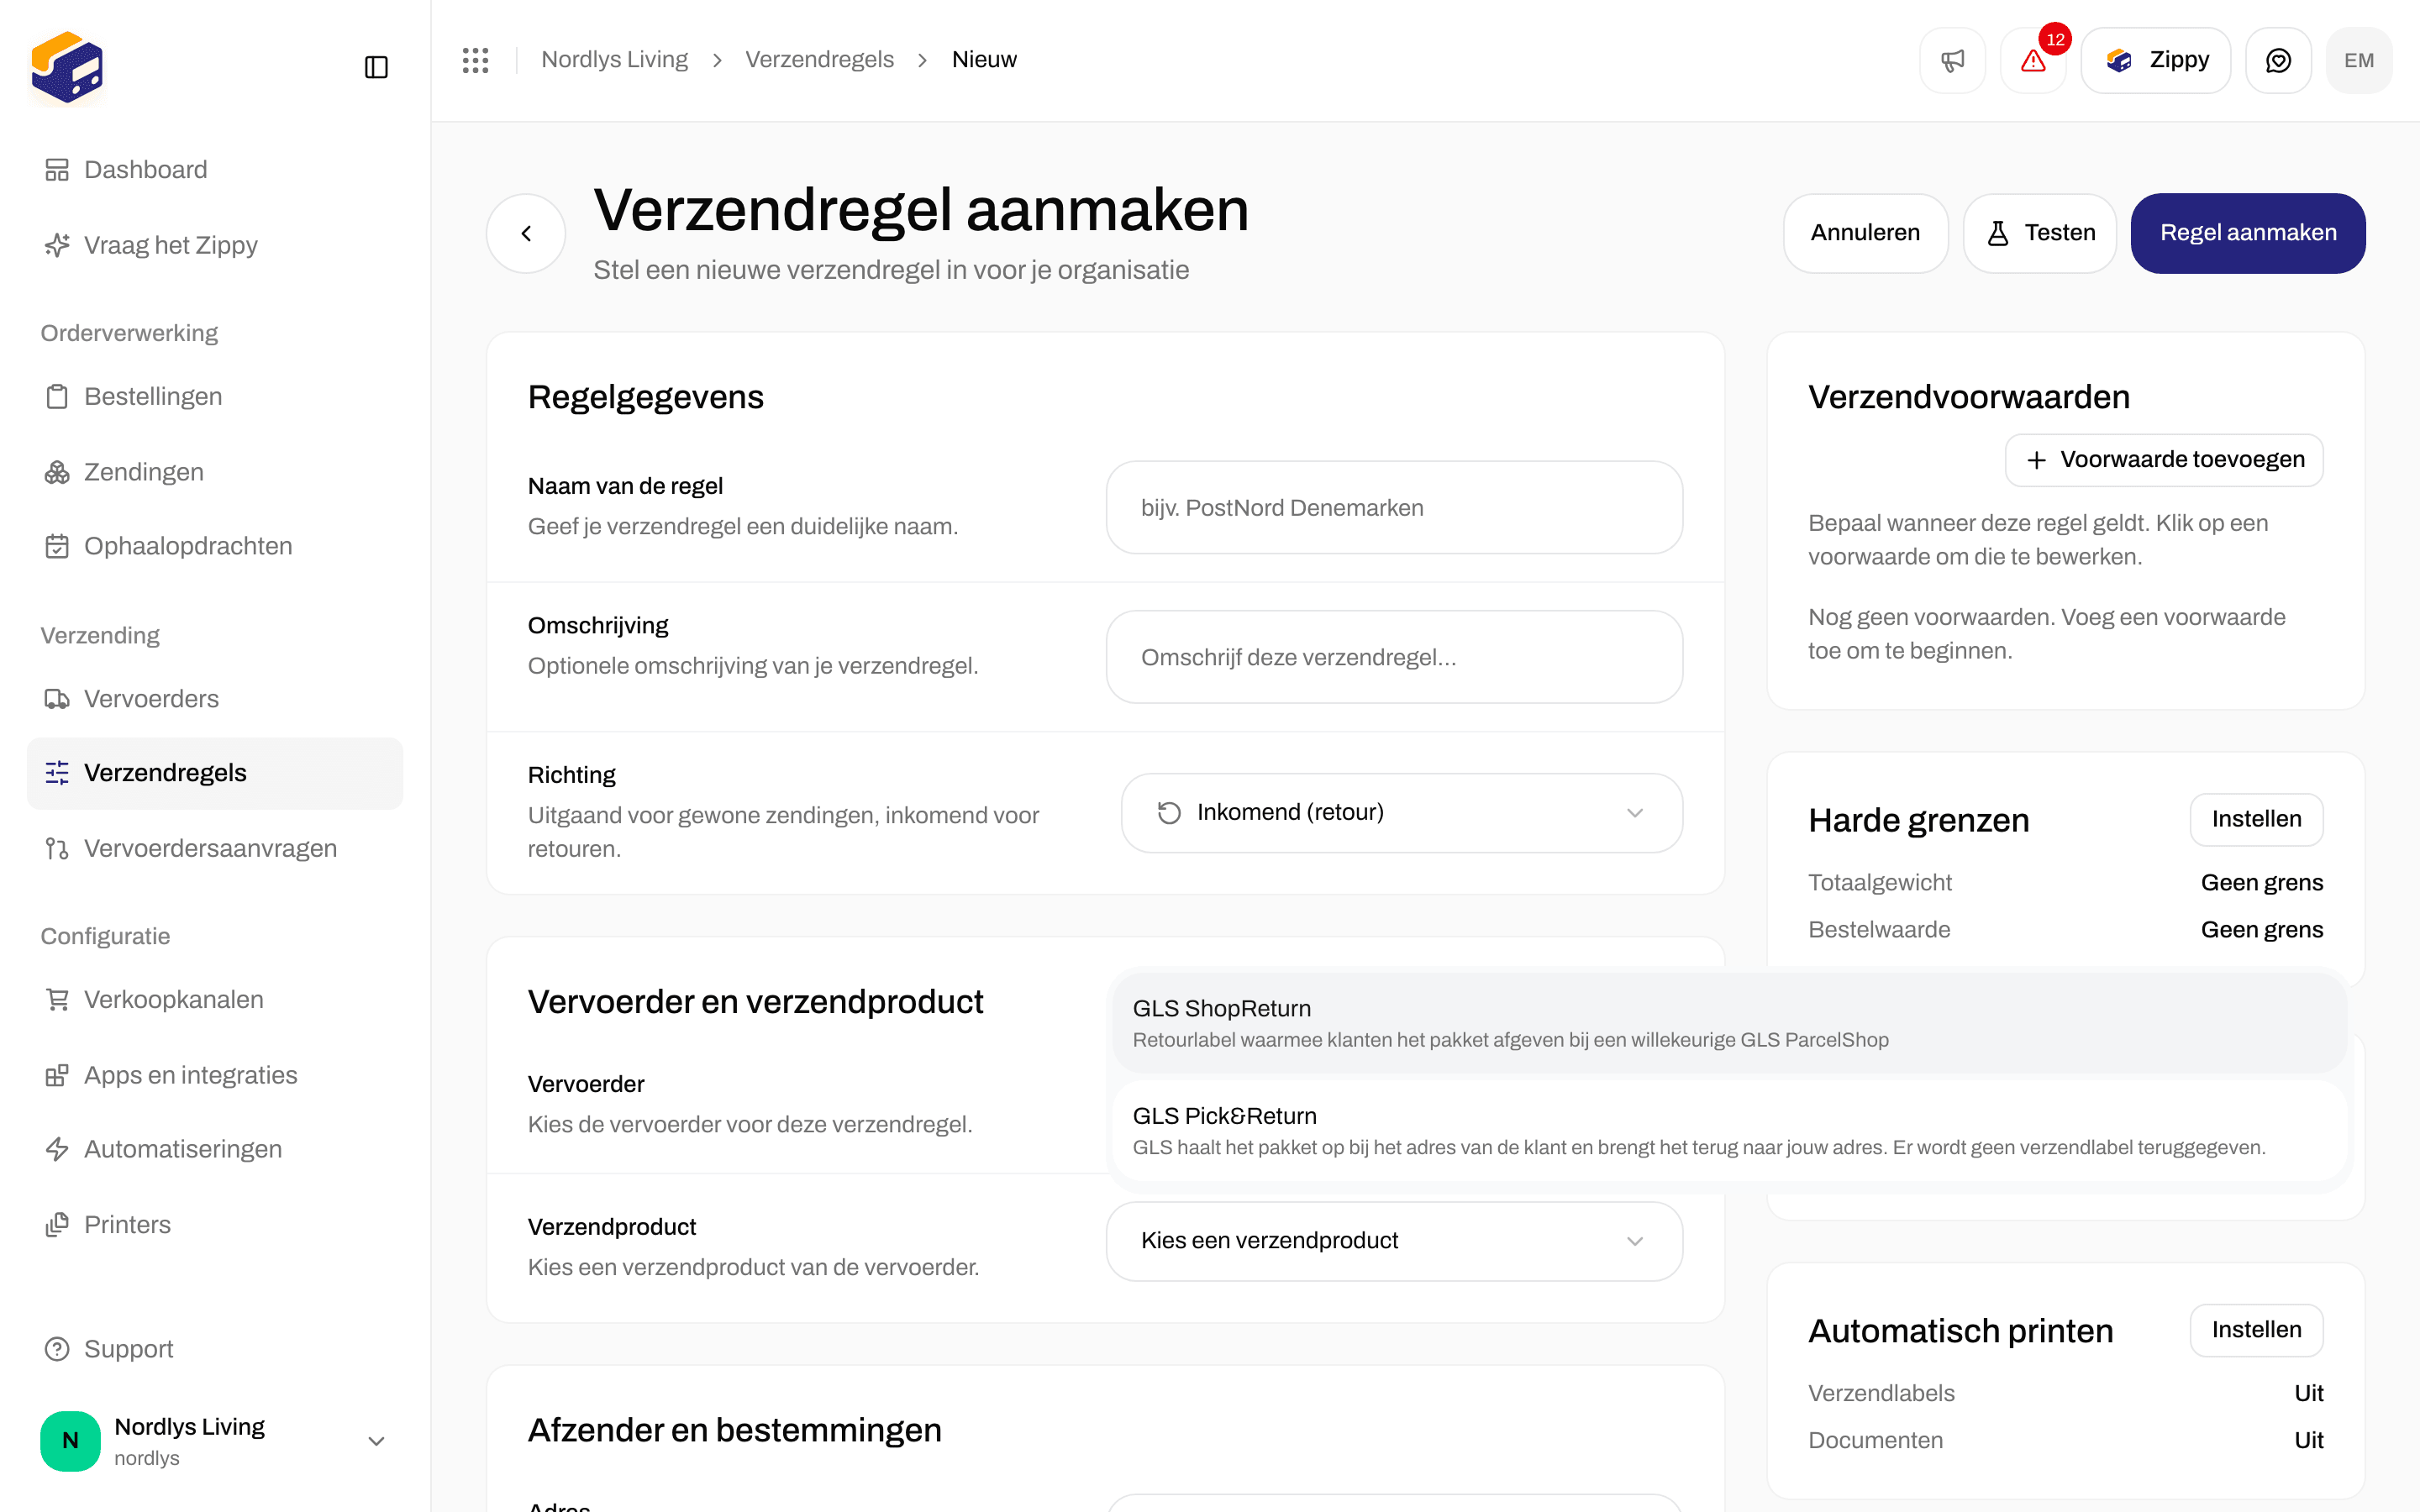Open announcements megaphone icon
The height and width of the screenshot is (1512, 2420).
coord(1952,60)
